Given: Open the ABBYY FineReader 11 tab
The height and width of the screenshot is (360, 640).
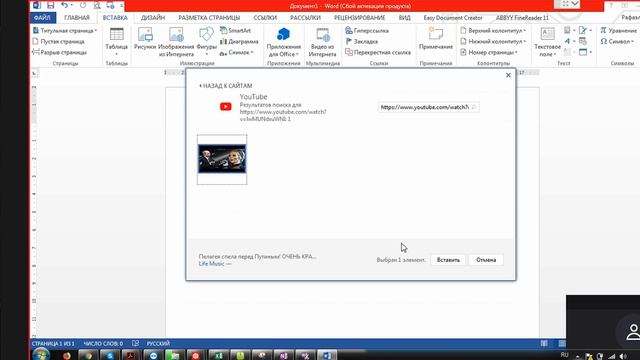Looking at the screenshot, I should 522,18.
